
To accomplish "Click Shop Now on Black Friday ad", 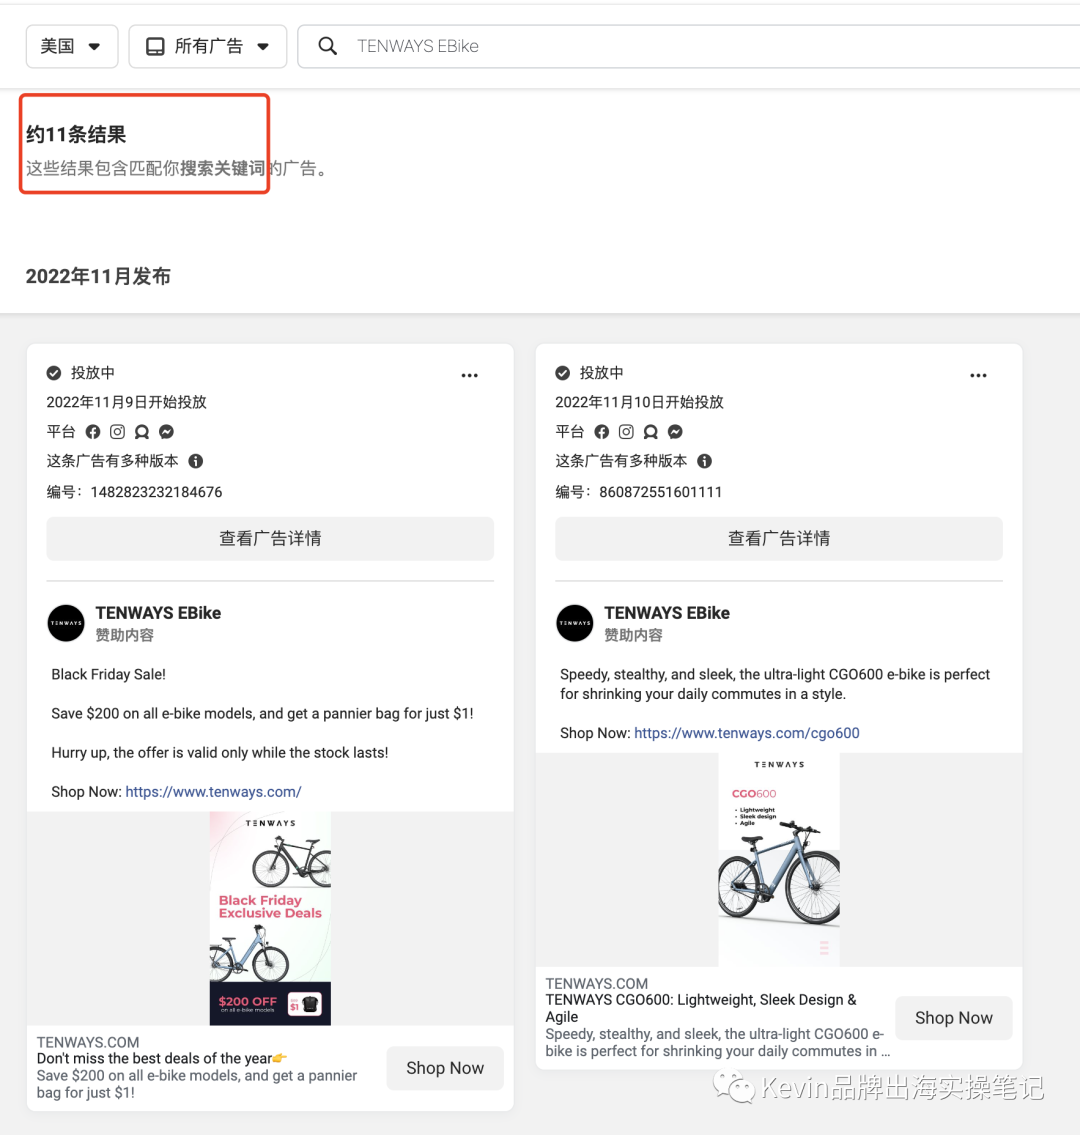I will pyautogui.click(x=445, y=1068).
